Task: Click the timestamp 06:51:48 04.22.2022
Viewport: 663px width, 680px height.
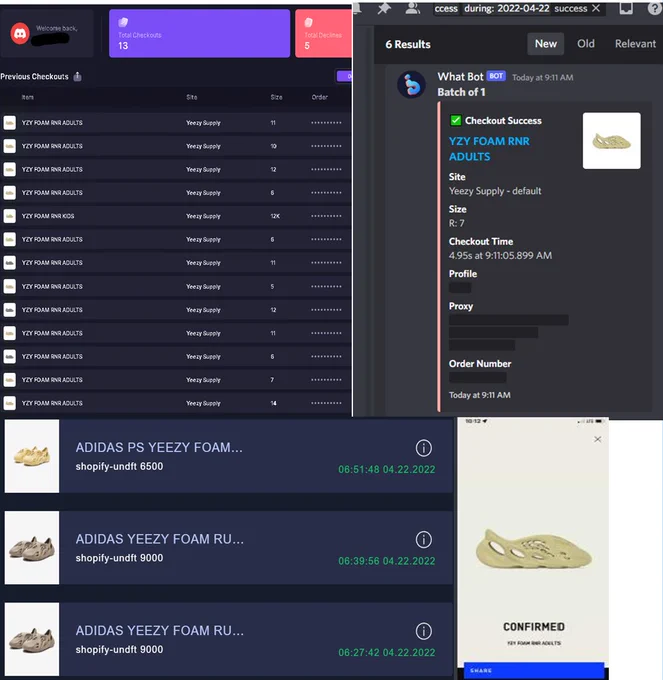Action: (387, 469)
